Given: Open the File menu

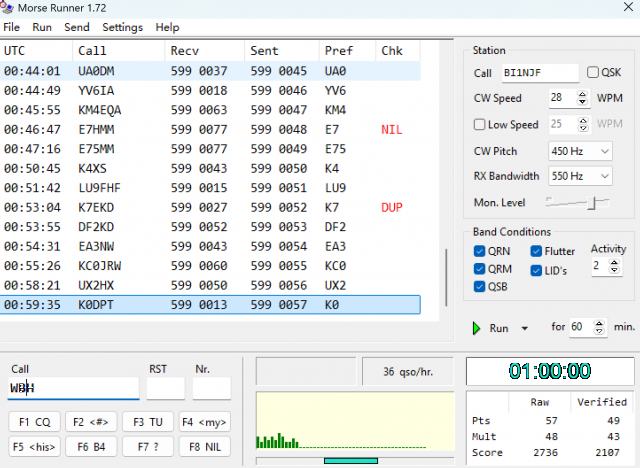Looking at the screenshot, I should coord(11,27).
